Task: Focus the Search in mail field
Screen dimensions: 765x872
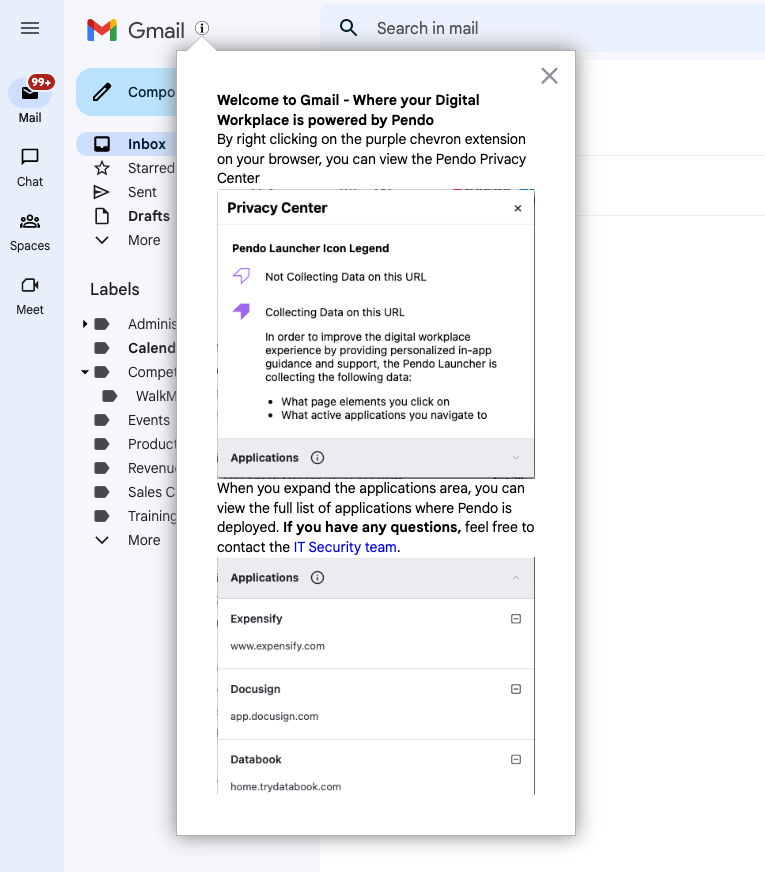Action: (x=542, y=28)
